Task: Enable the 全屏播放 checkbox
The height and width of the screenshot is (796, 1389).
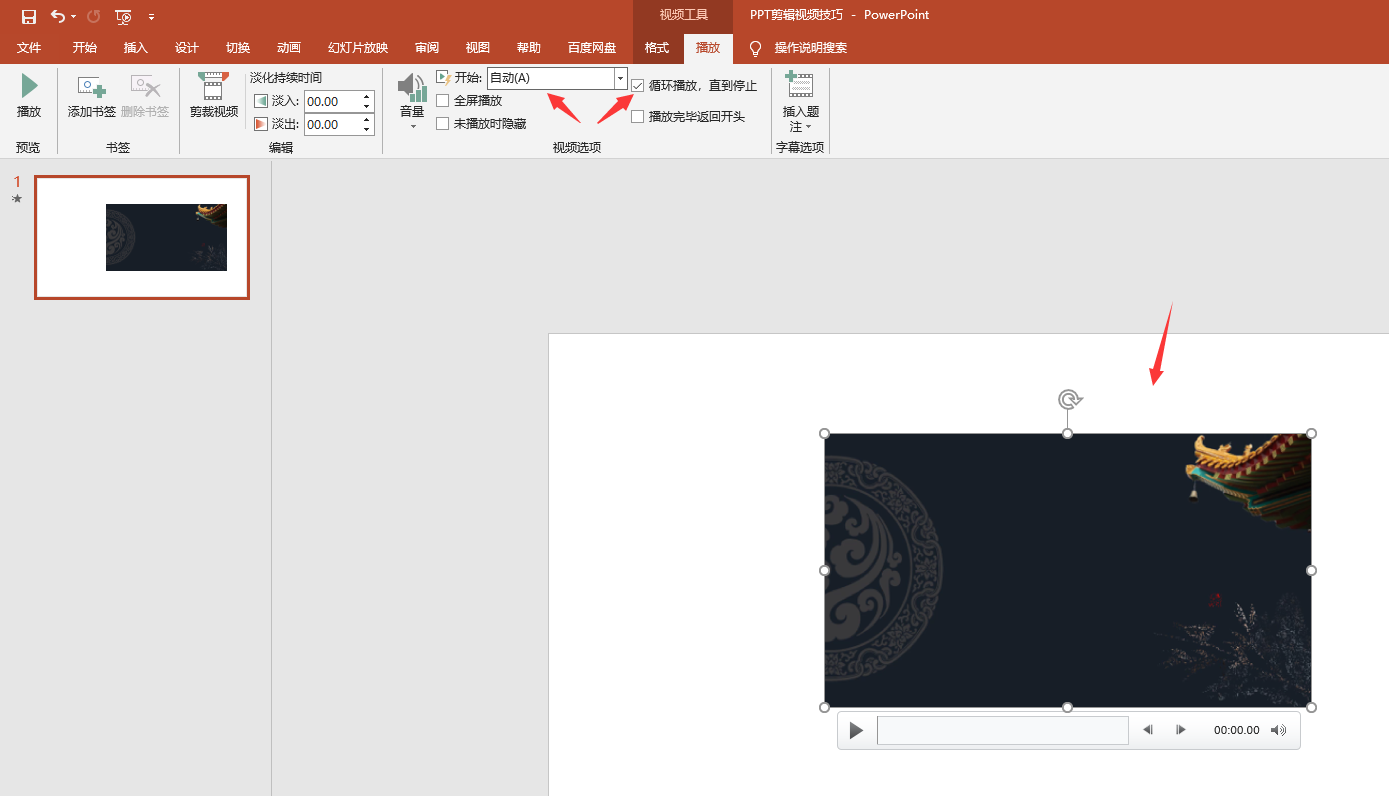Action: 443,101
